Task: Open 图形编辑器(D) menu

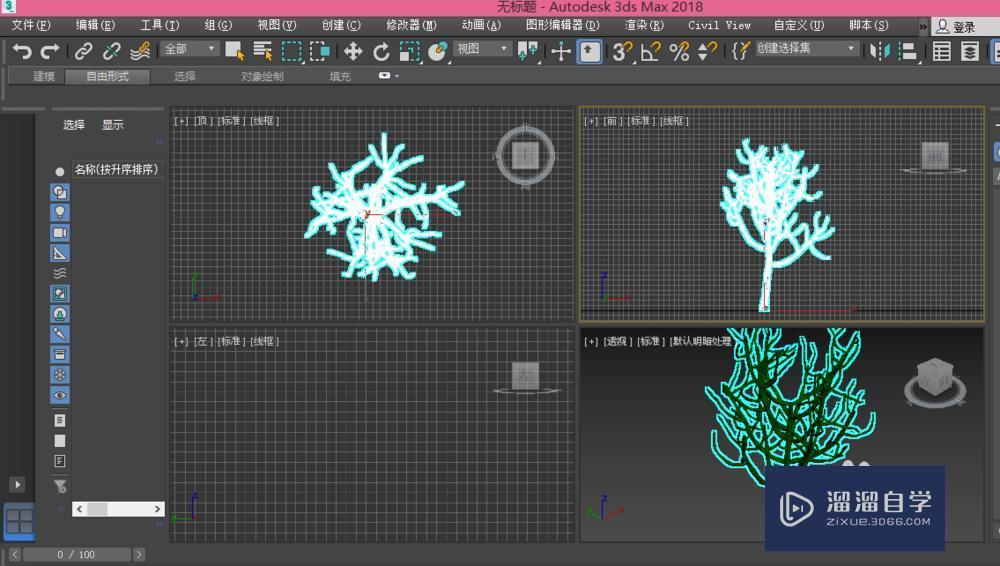Action: 562,26
